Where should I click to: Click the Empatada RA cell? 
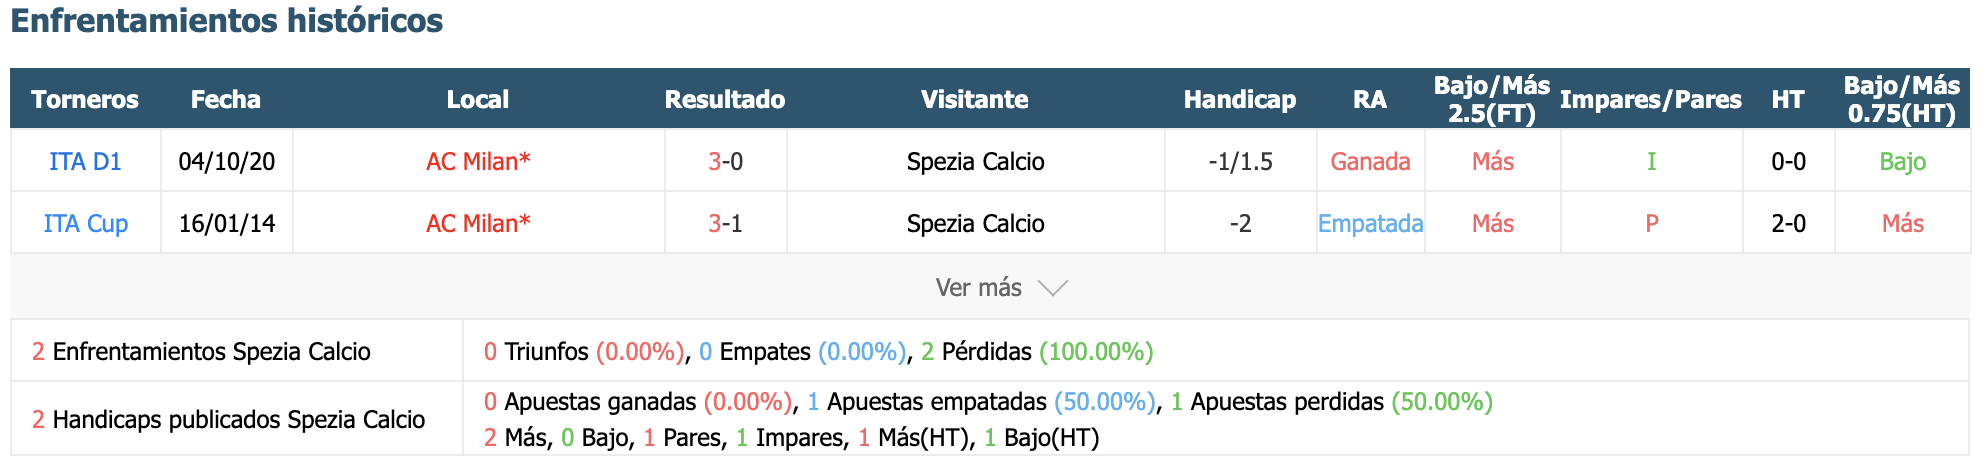point(1370,223)
